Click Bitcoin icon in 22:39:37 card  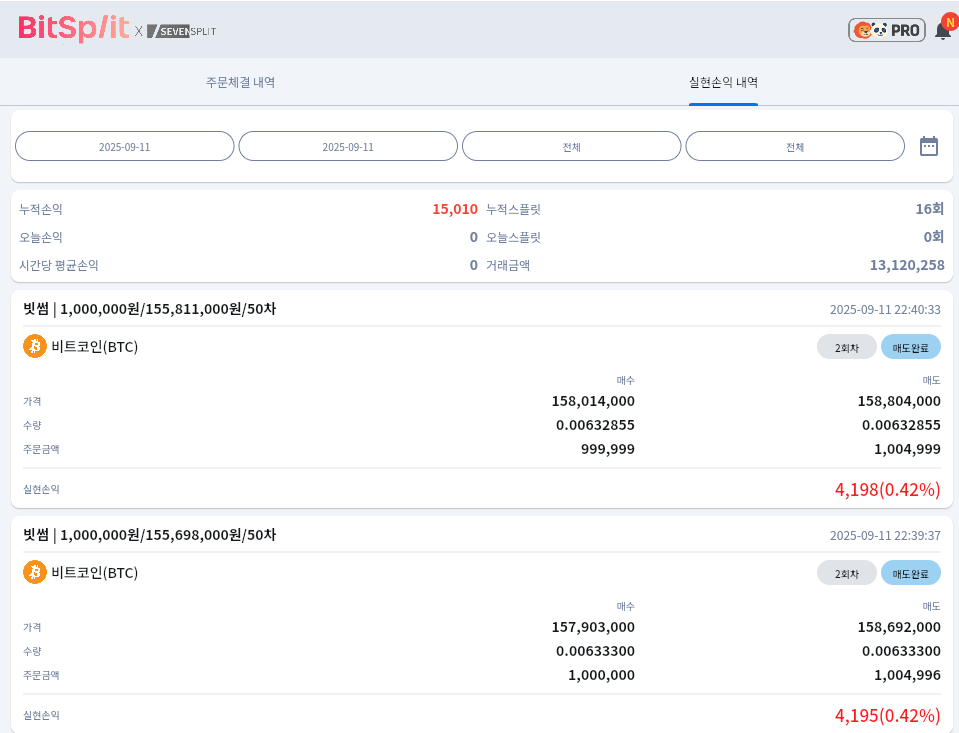pyautogui.click(x=35, y=572)
